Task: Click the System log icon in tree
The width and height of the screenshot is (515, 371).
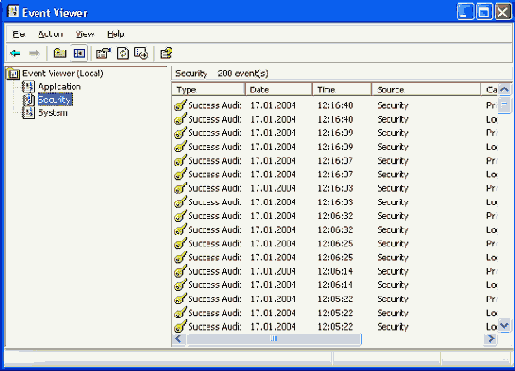Action: [x=28, y=112]
